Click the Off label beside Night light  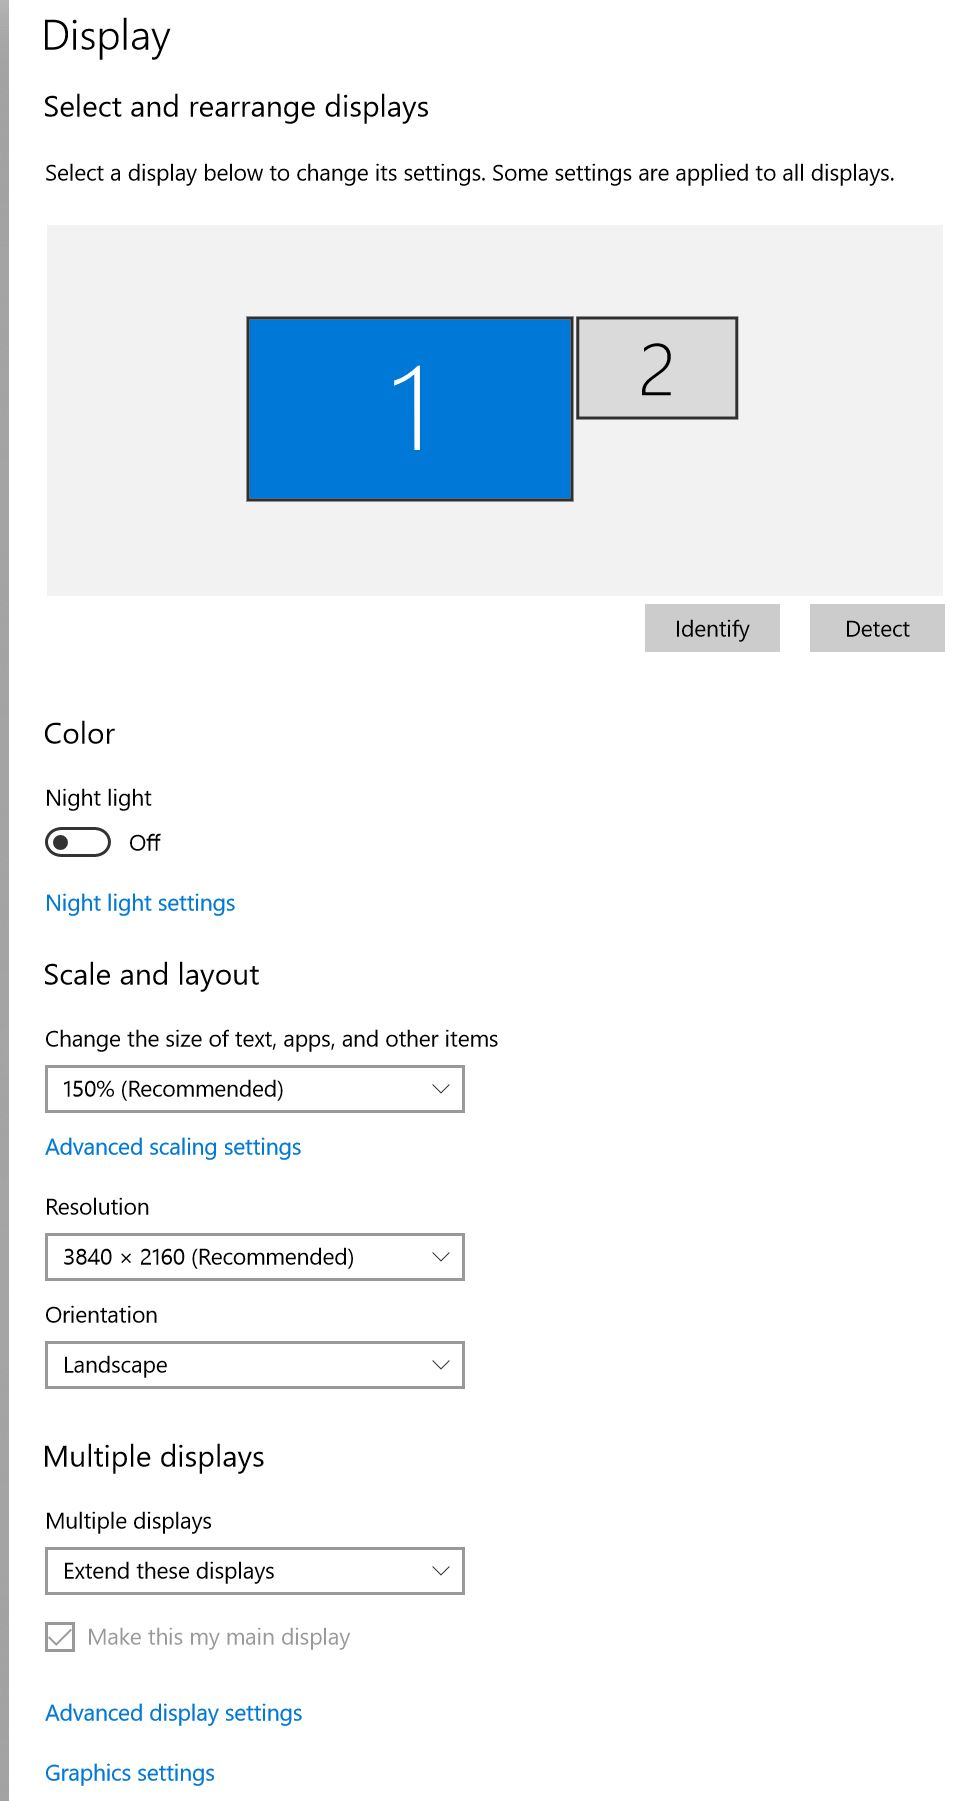tap(144, 843)
